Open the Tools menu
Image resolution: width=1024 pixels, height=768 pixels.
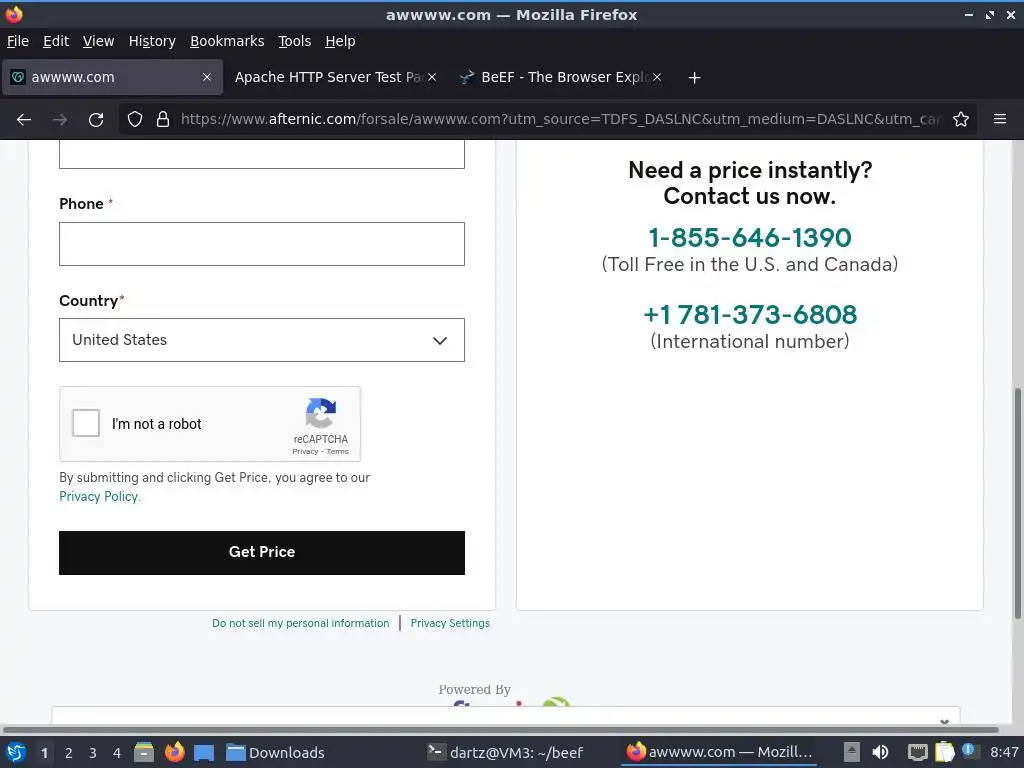[295, 41]
